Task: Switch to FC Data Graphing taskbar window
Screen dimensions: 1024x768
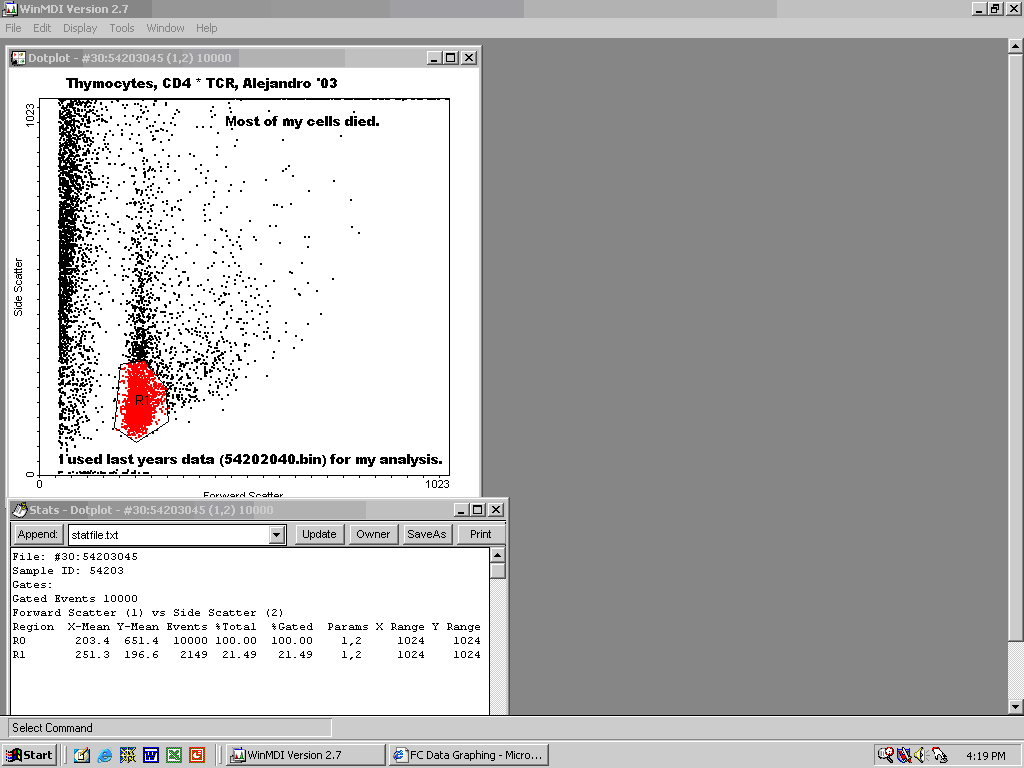Action: pos(468,755)
